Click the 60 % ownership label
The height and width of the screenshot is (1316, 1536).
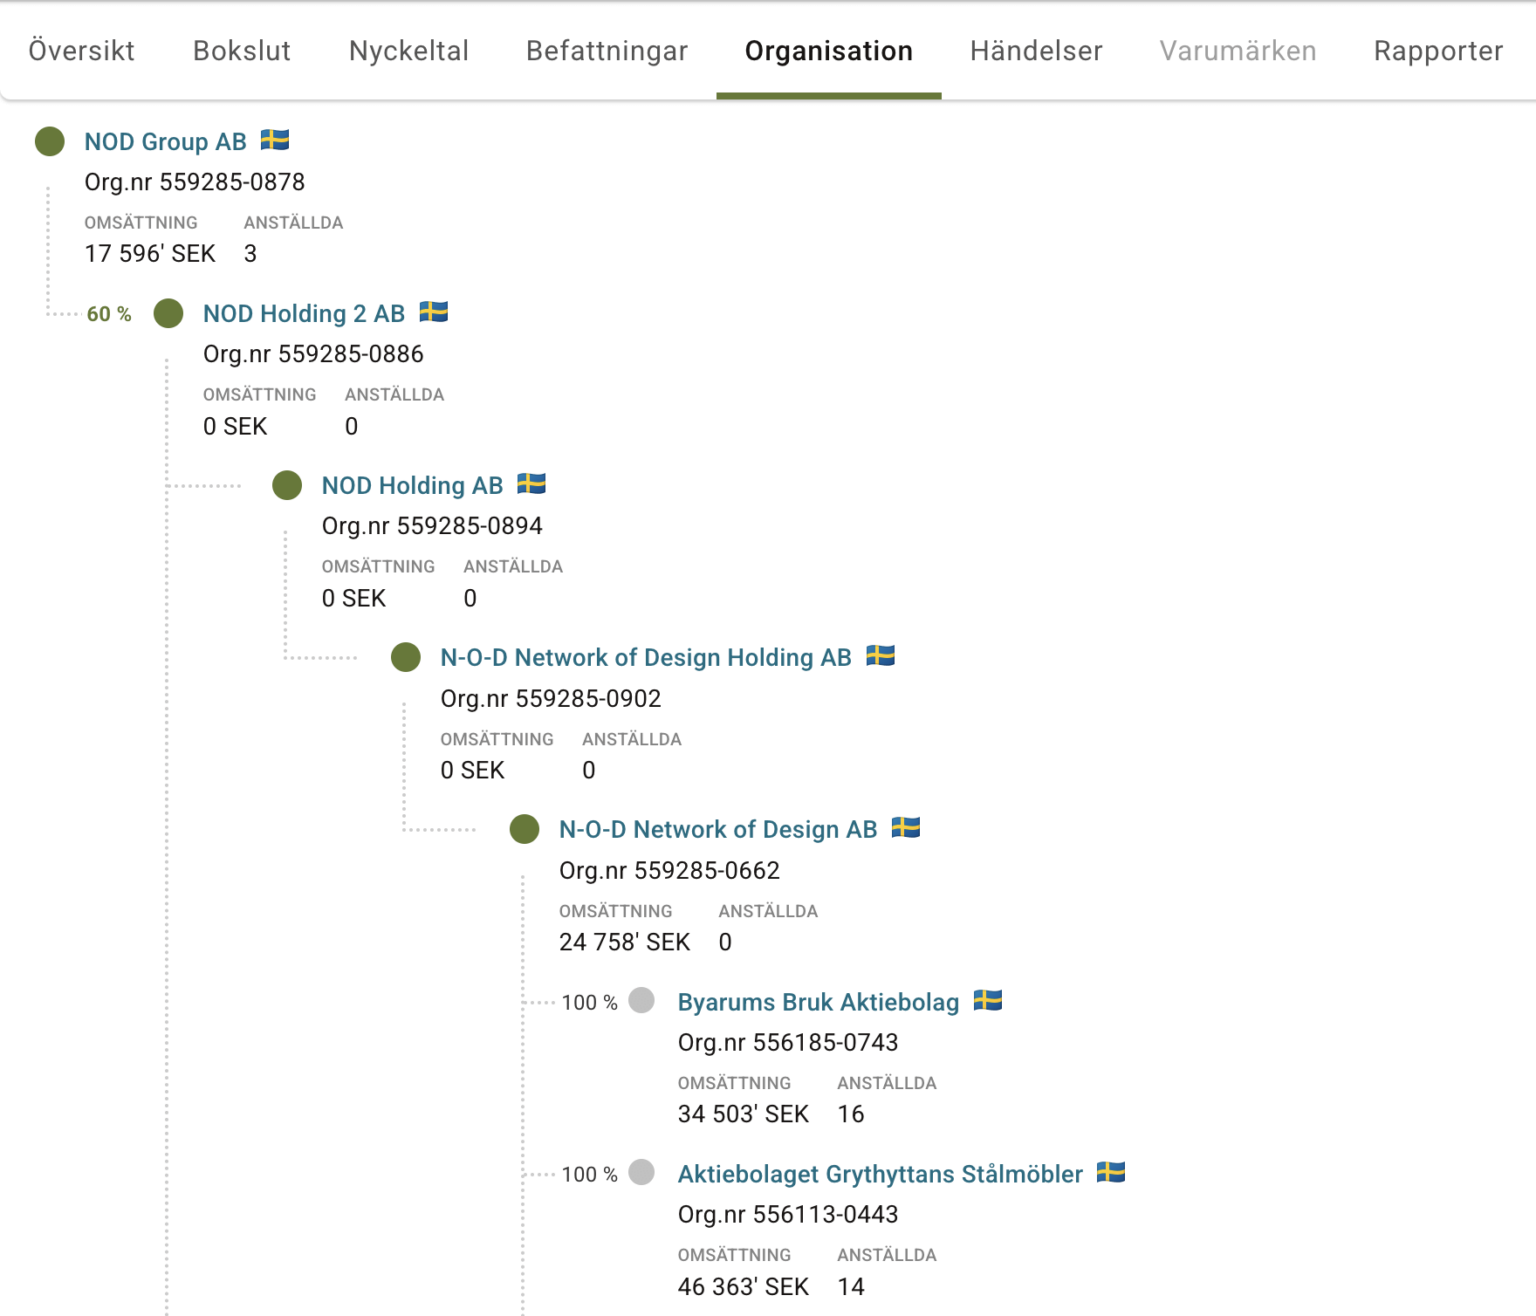click(109, 314)
